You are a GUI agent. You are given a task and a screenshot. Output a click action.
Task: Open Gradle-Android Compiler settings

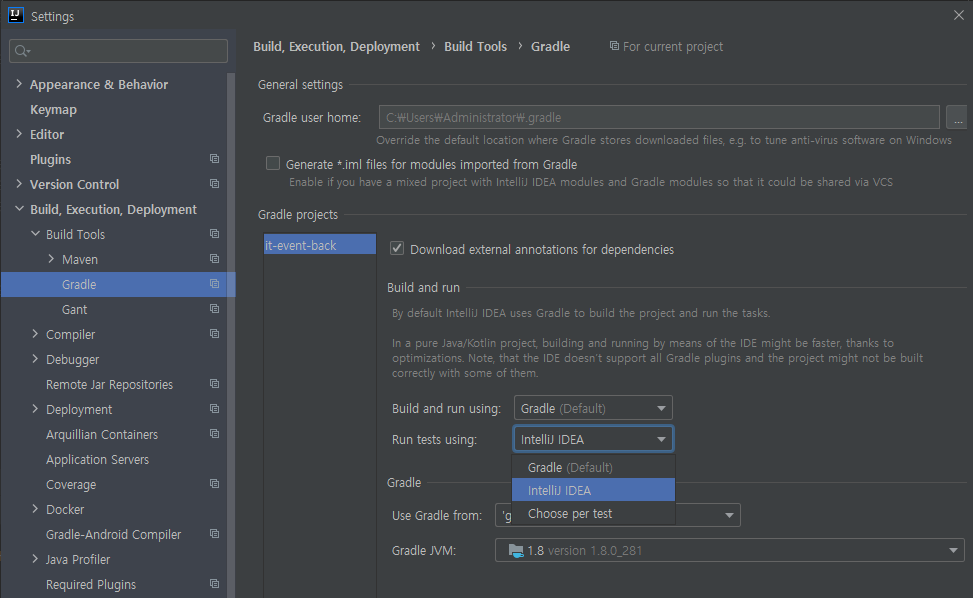pos(114,534)
